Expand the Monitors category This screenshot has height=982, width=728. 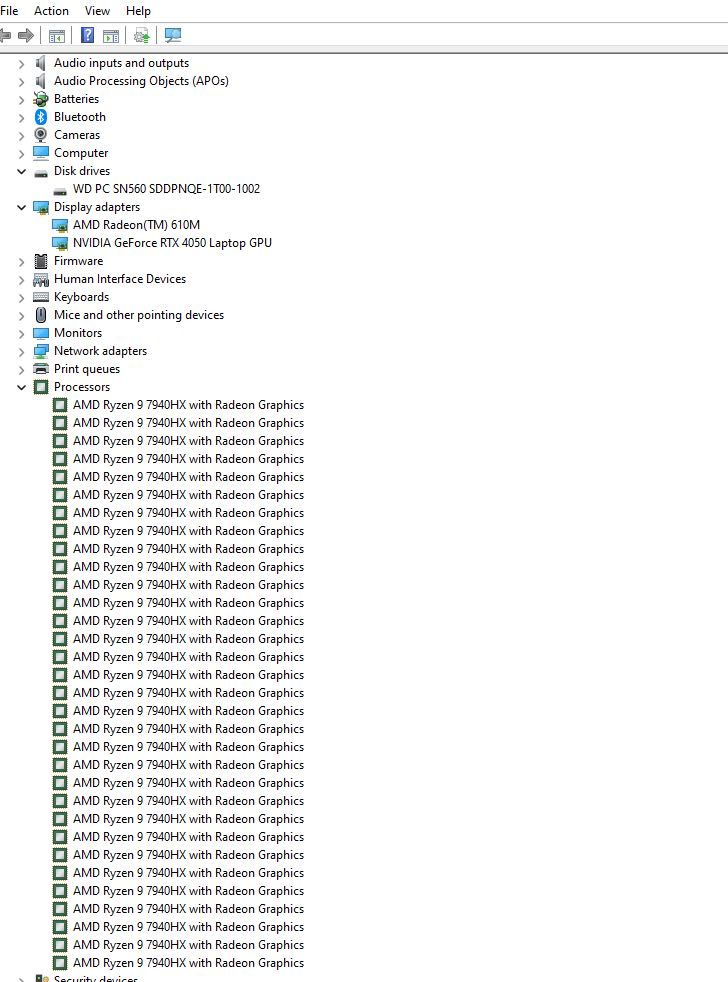click(21, 334)
